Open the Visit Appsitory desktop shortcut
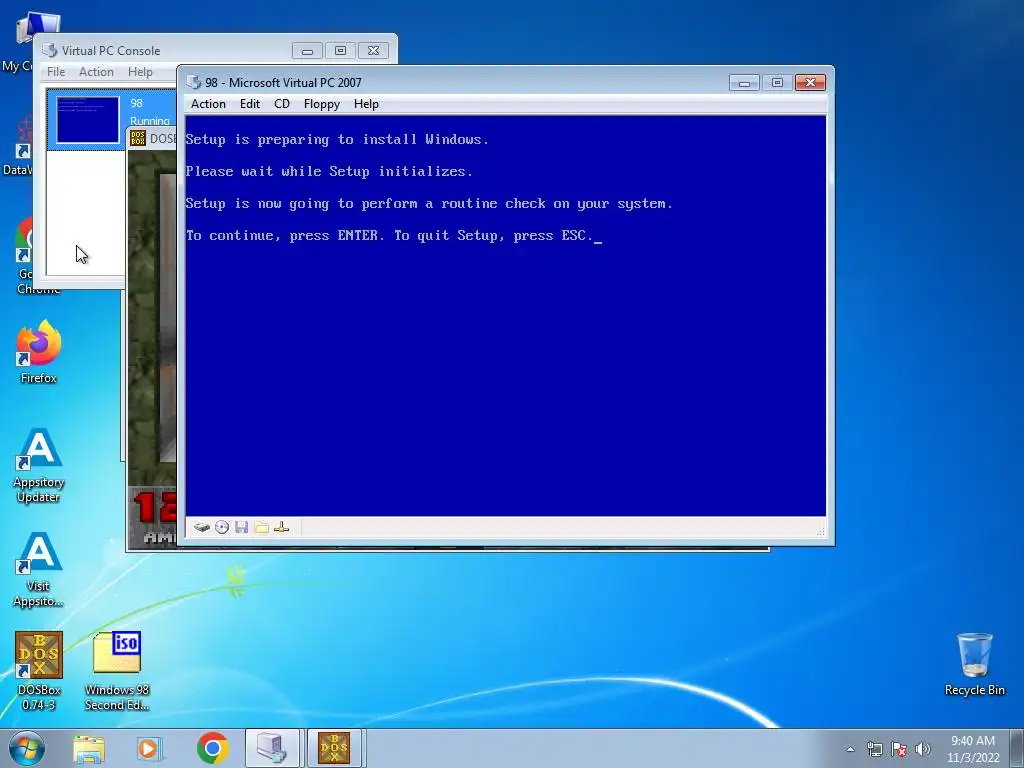The height and width of the screenshot is (768, 1024). coord(39,569)
